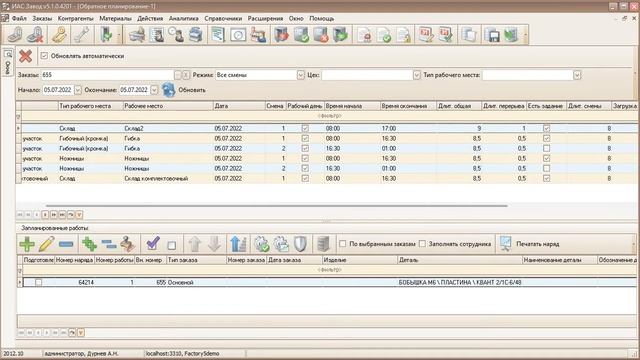The width and height of the screenshot is (640, 360).
Task: Open the 'Контрагенты' menu
Action: [x=76, y=18]
